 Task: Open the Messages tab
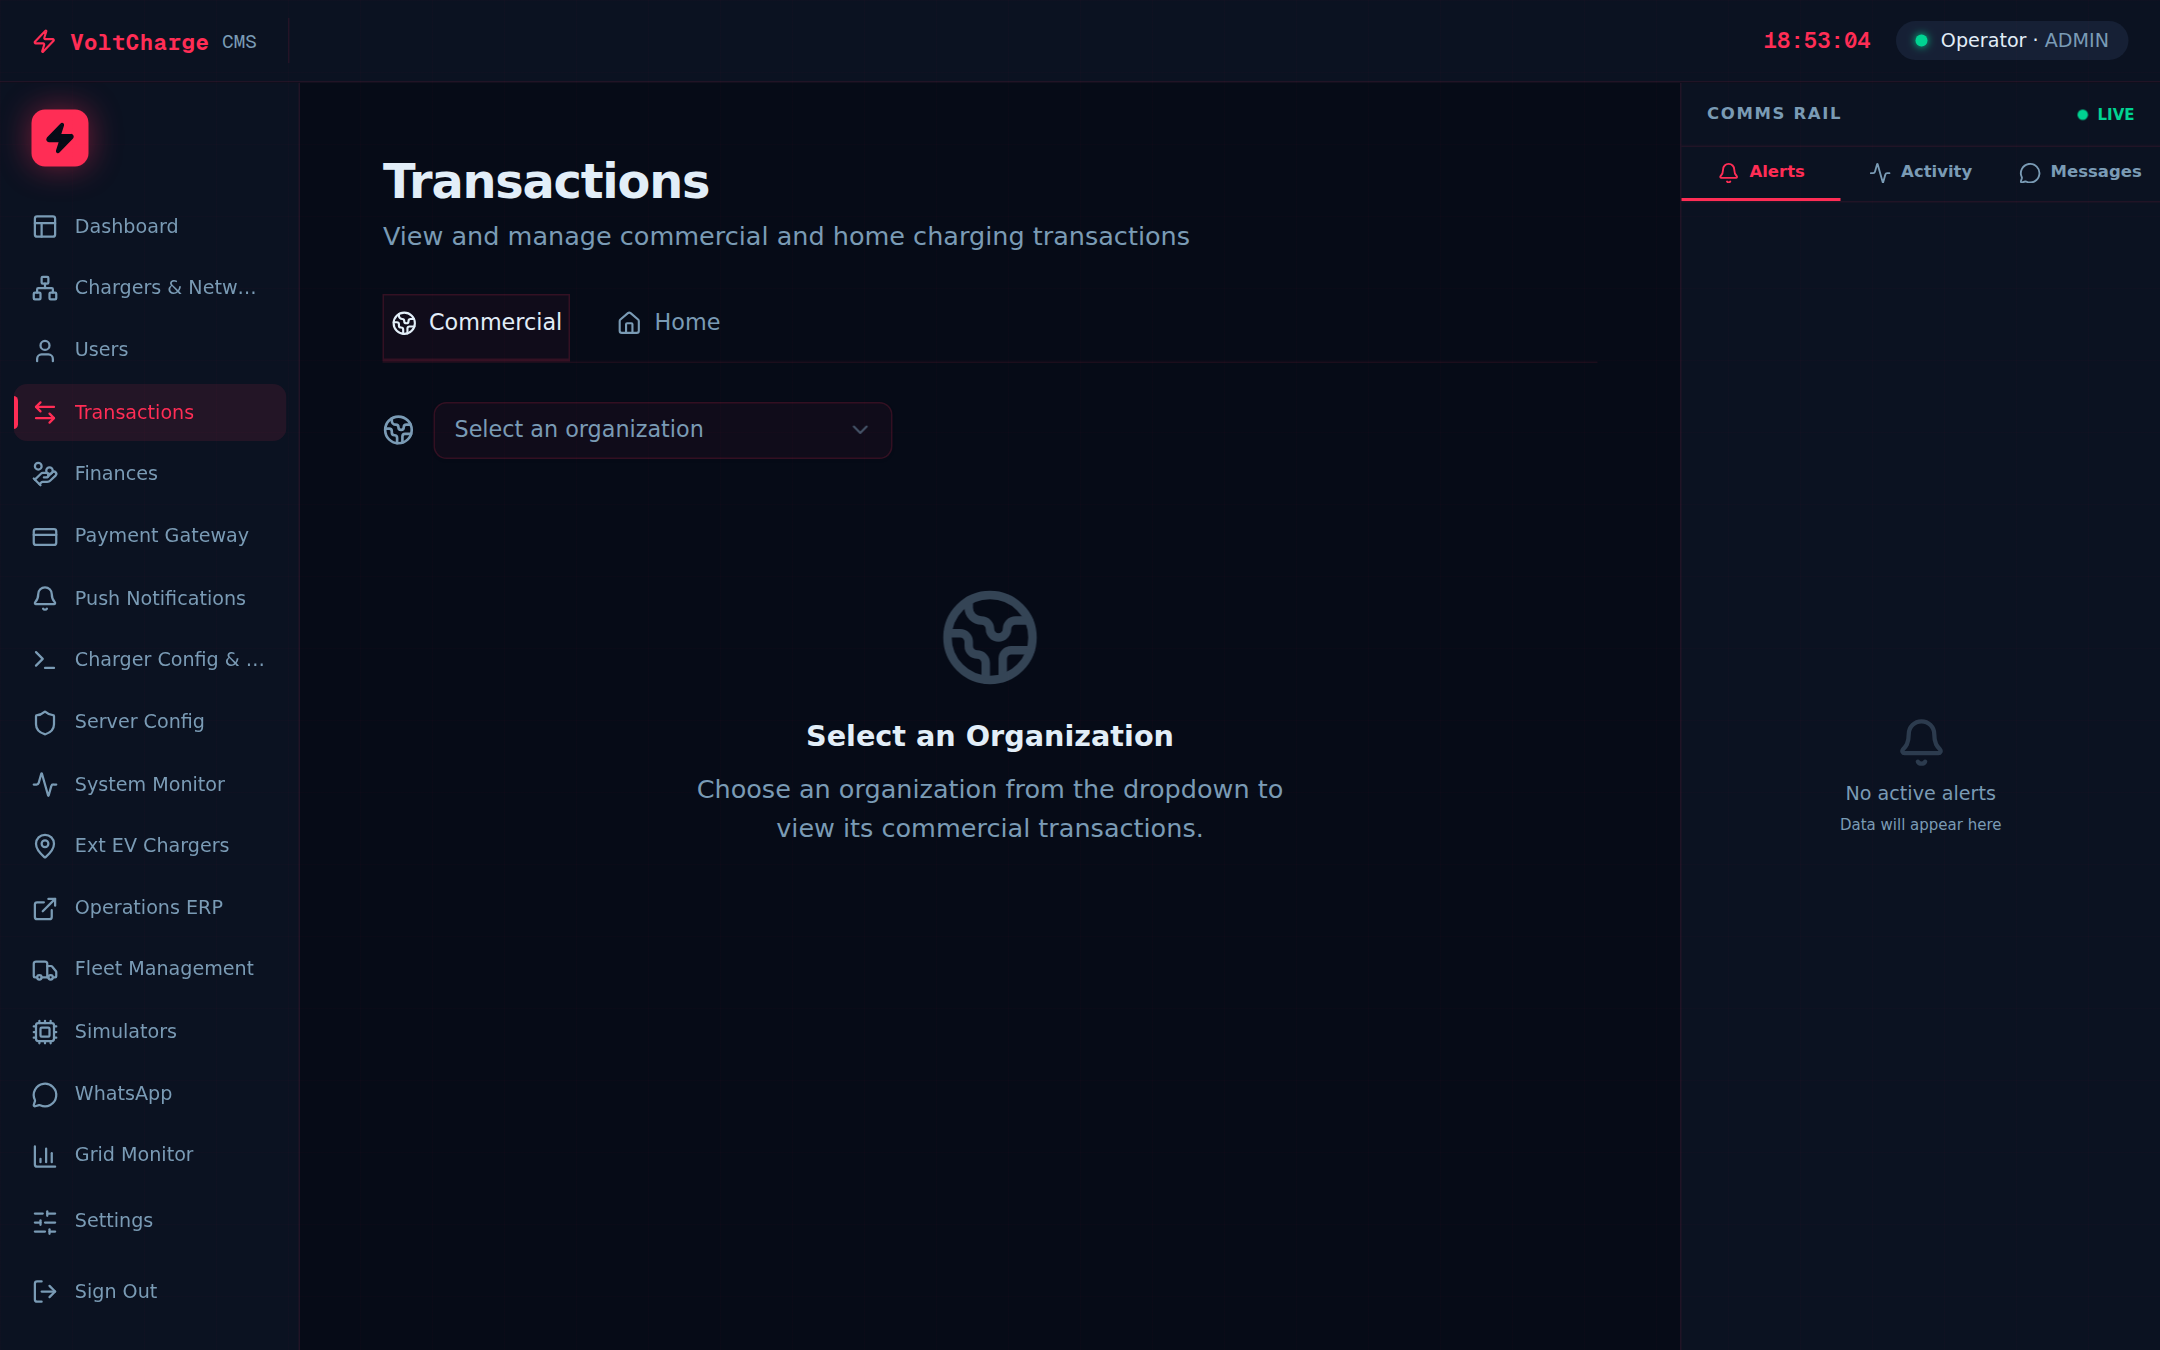[x=2080, y=171]
